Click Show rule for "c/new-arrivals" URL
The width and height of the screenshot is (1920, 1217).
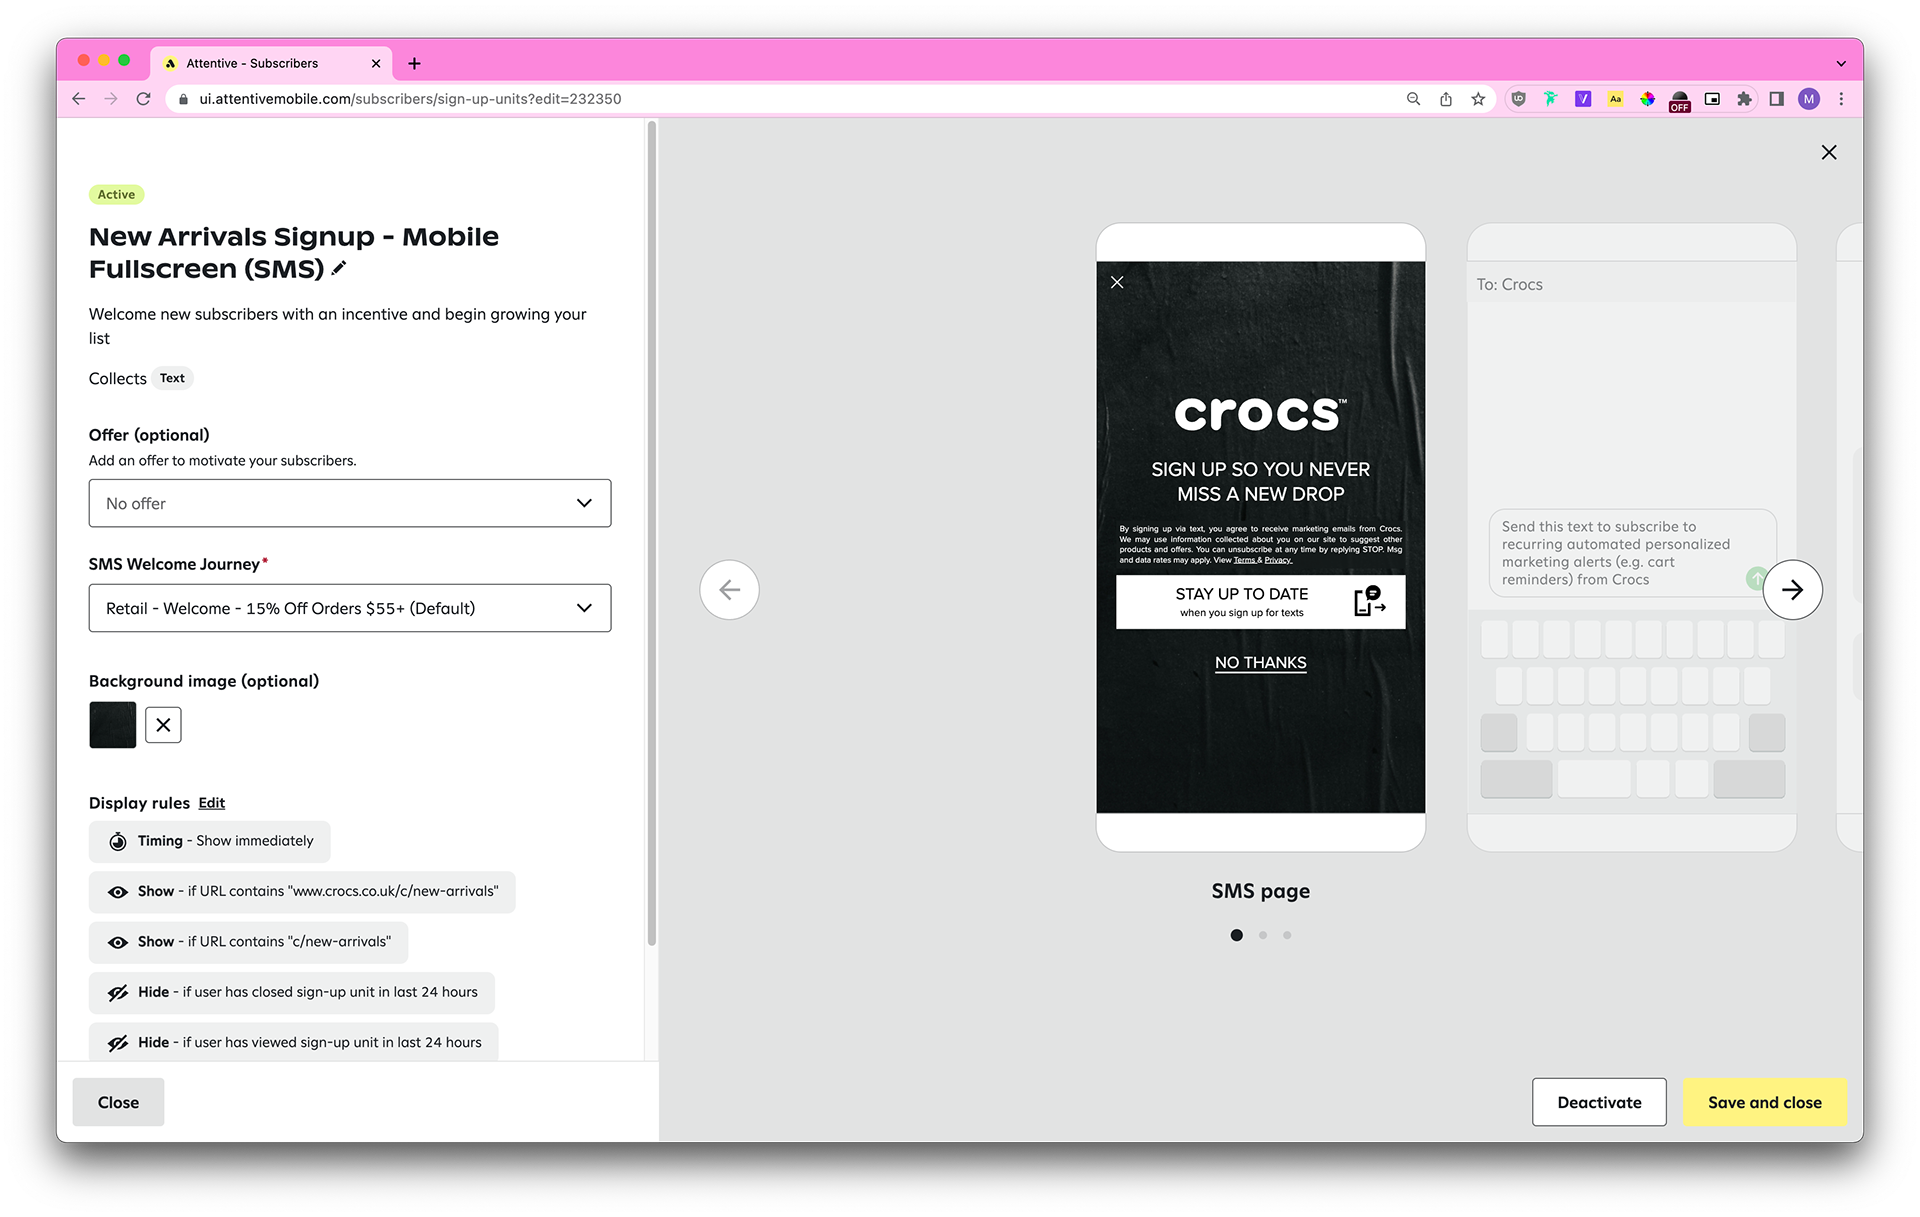tap(248, 942)
